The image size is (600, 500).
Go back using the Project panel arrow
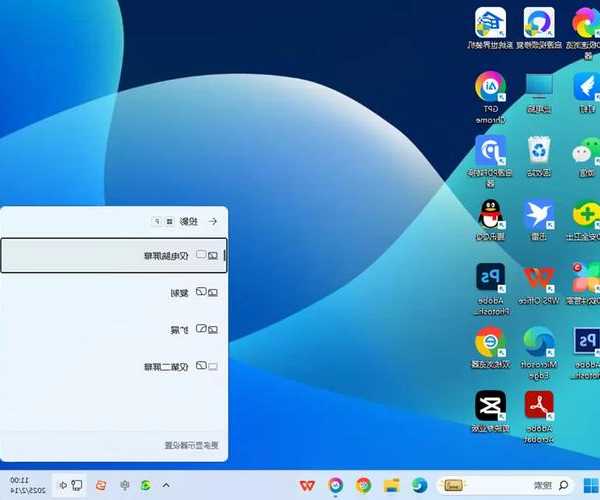(212, 221)
